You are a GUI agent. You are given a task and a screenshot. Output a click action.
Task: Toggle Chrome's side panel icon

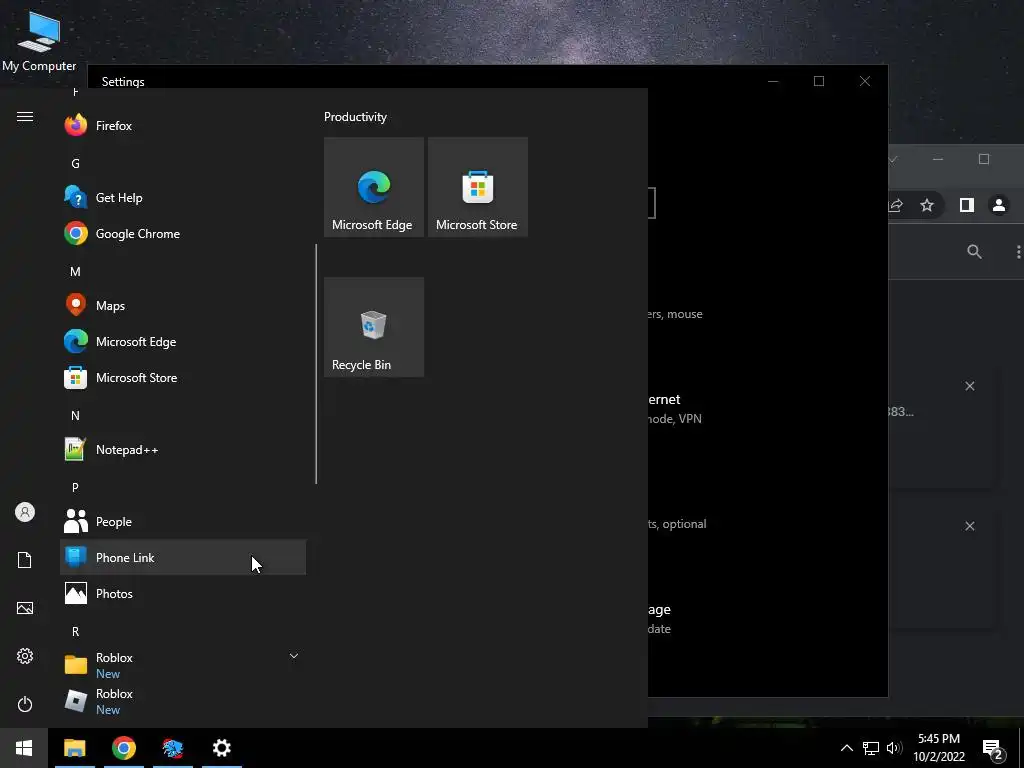click(967, 205)
